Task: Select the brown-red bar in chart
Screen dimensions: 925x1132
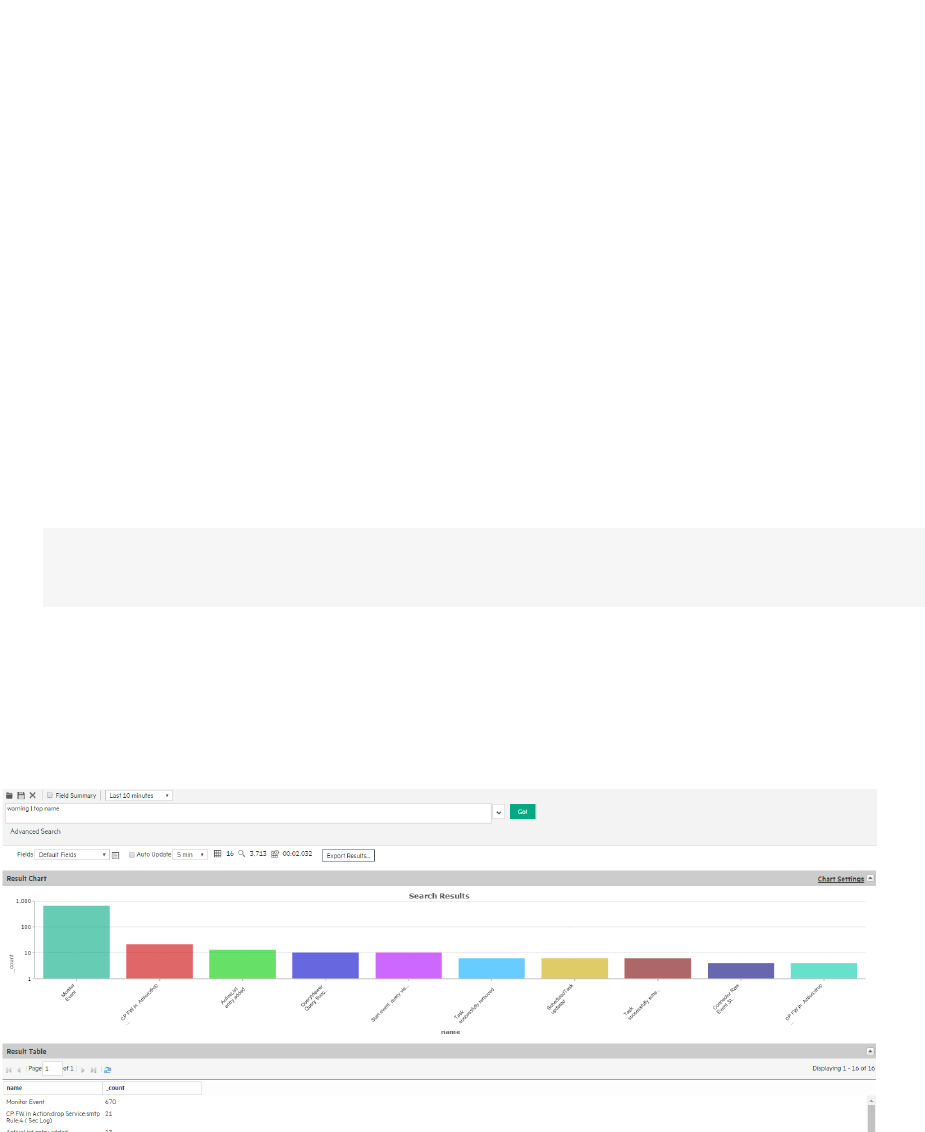Action: tap(658, 969)
